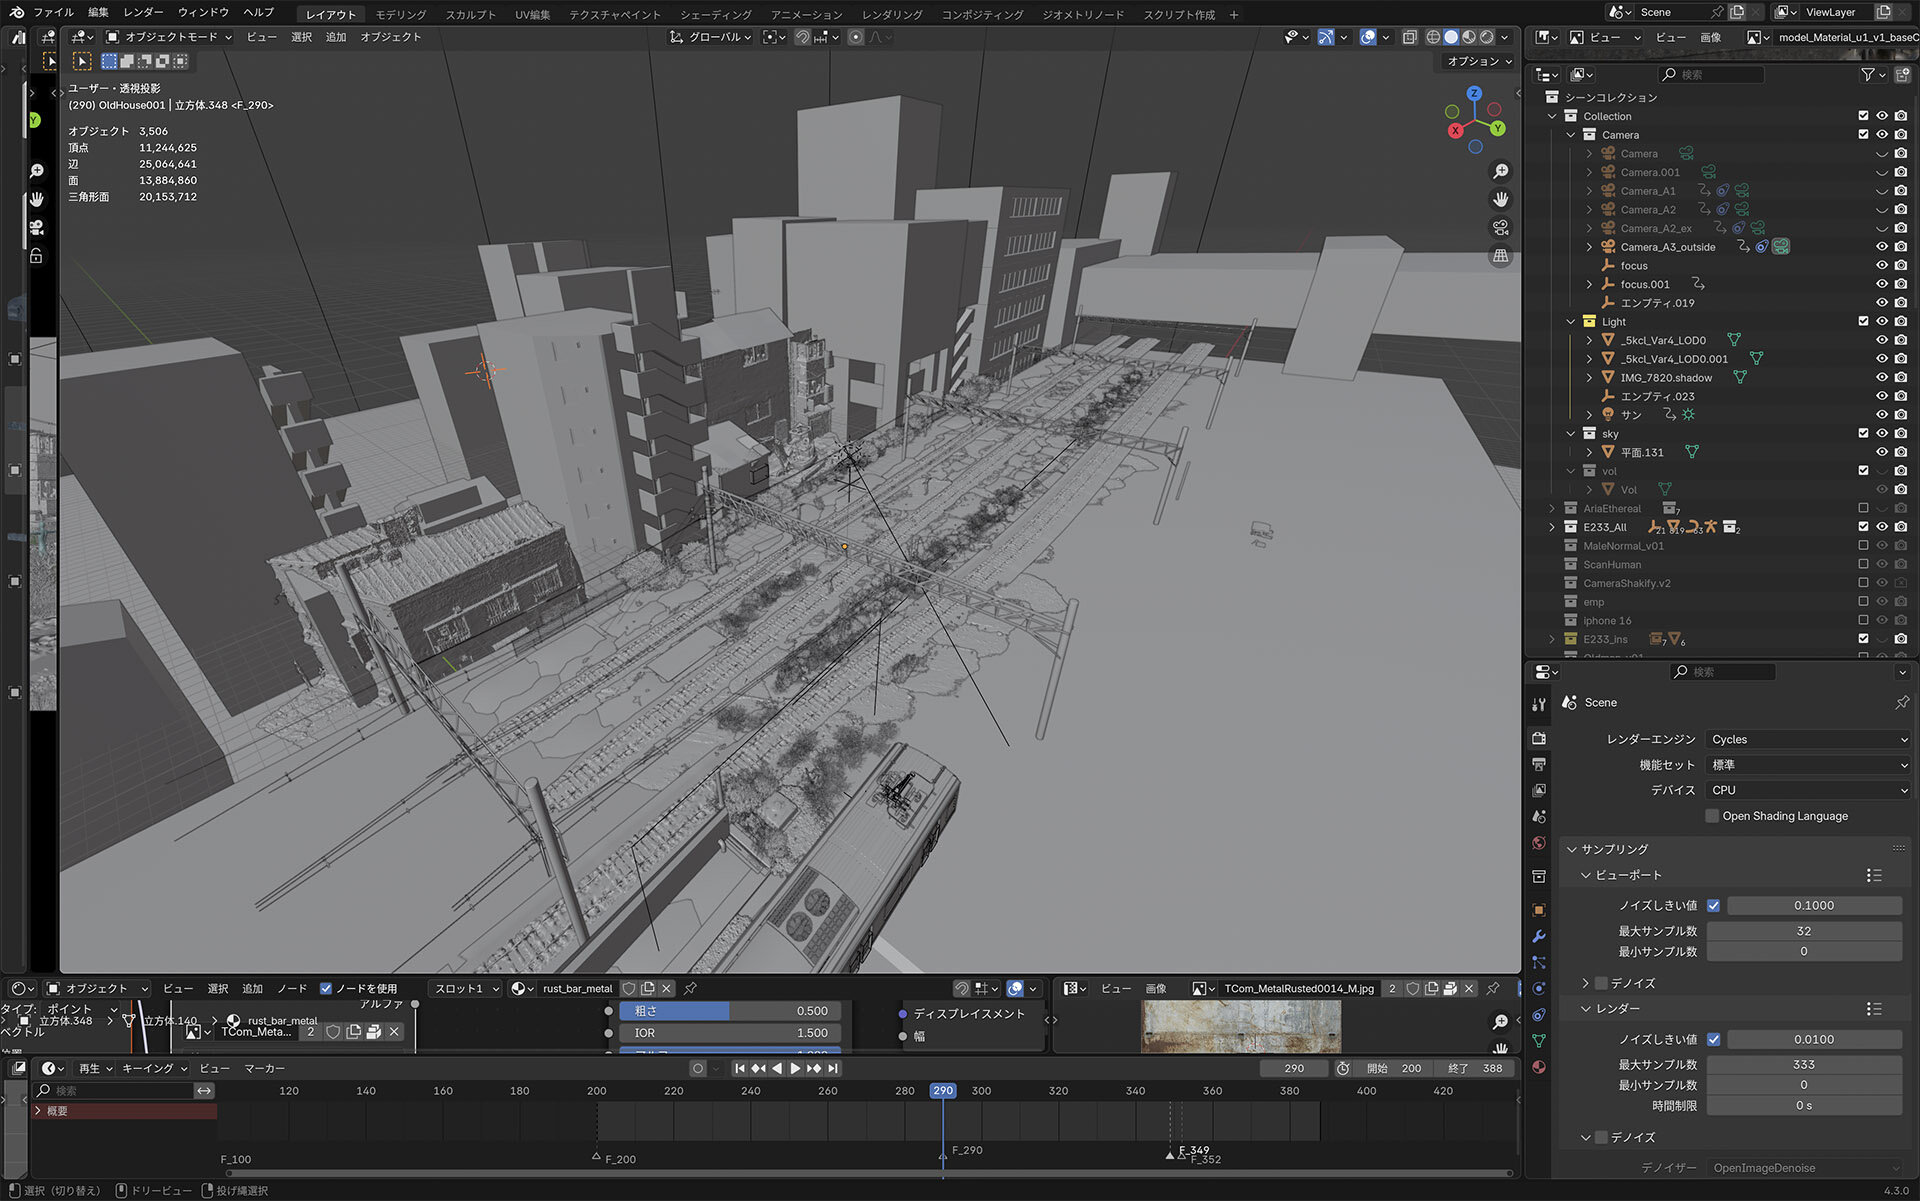Enable Open Shading Language checkbox
Viewport: 1920px width, 1201px height.
(1712, 816)
